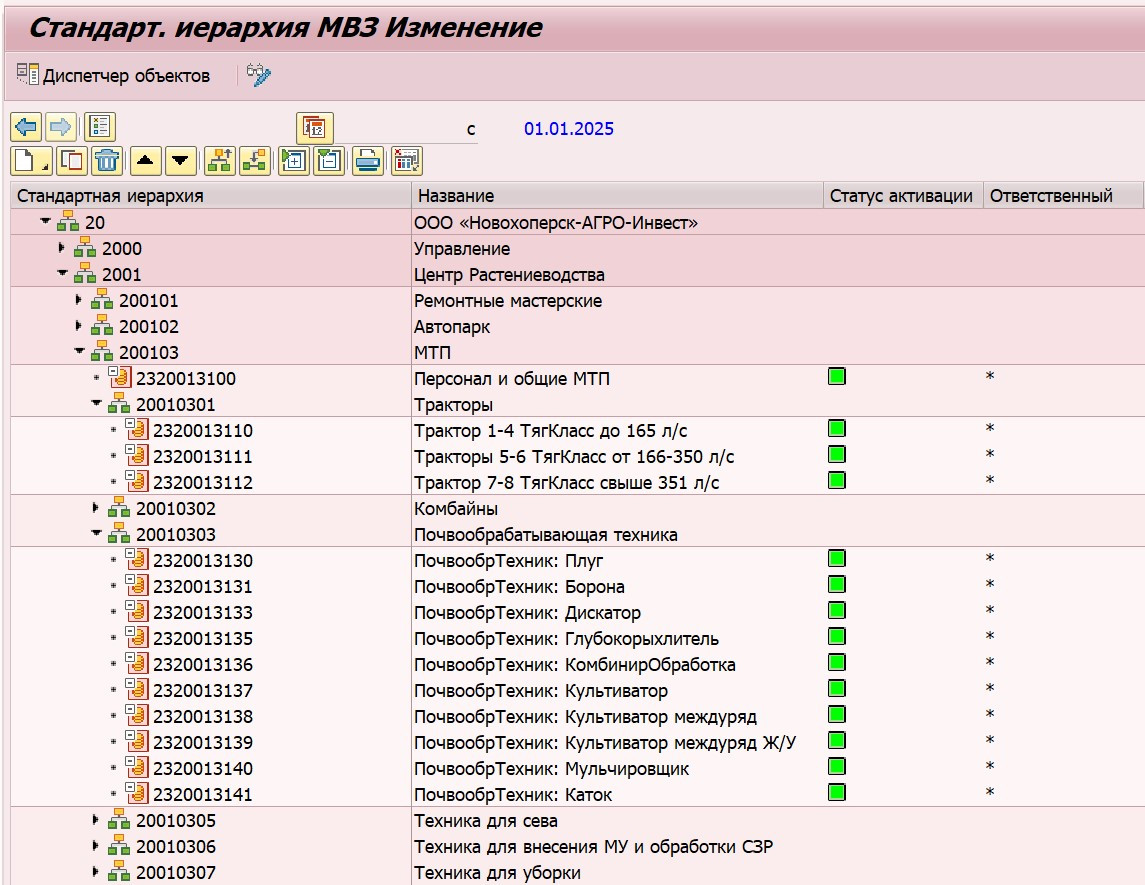Expand the 20010302 Комбайны node
Image resolution: width=1145 pixels, height=885 pixels.
[x=96, y=508]
